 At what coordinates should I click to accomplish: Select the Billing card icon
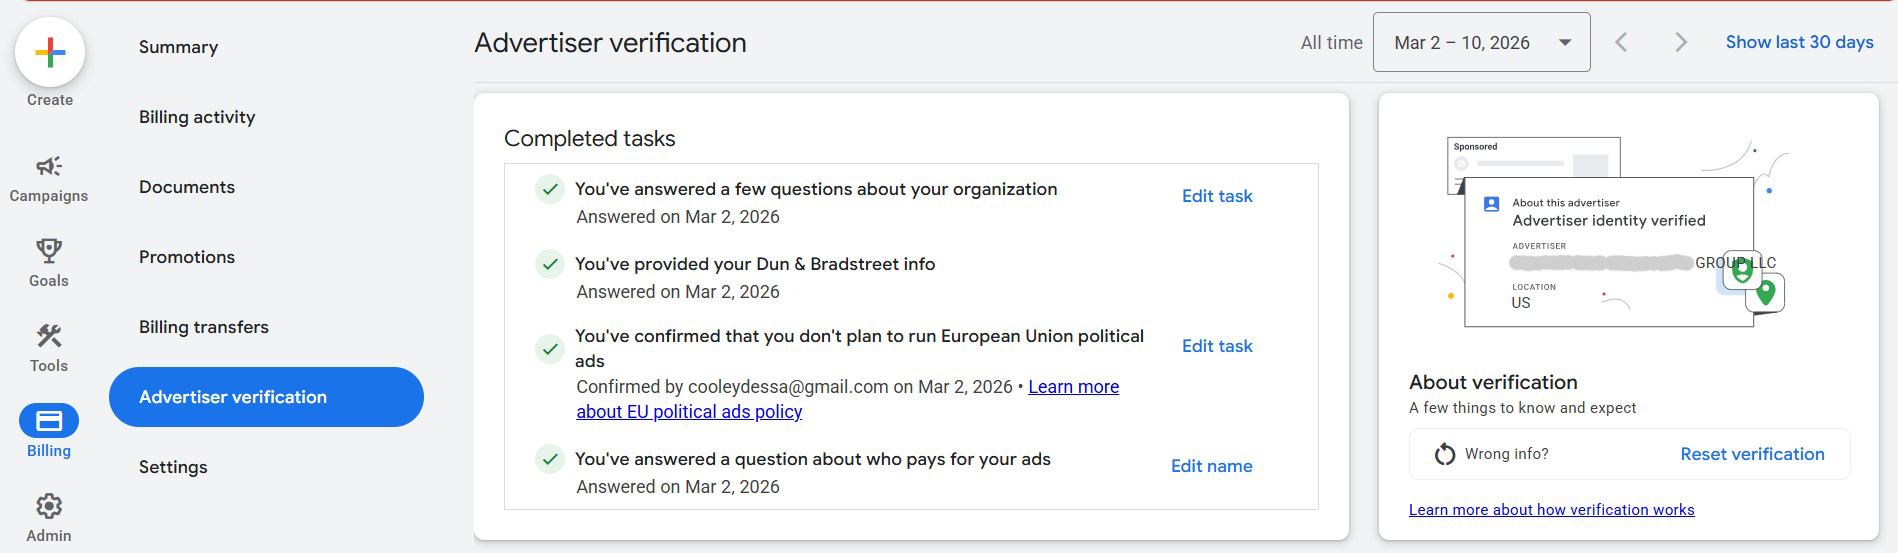49,421
